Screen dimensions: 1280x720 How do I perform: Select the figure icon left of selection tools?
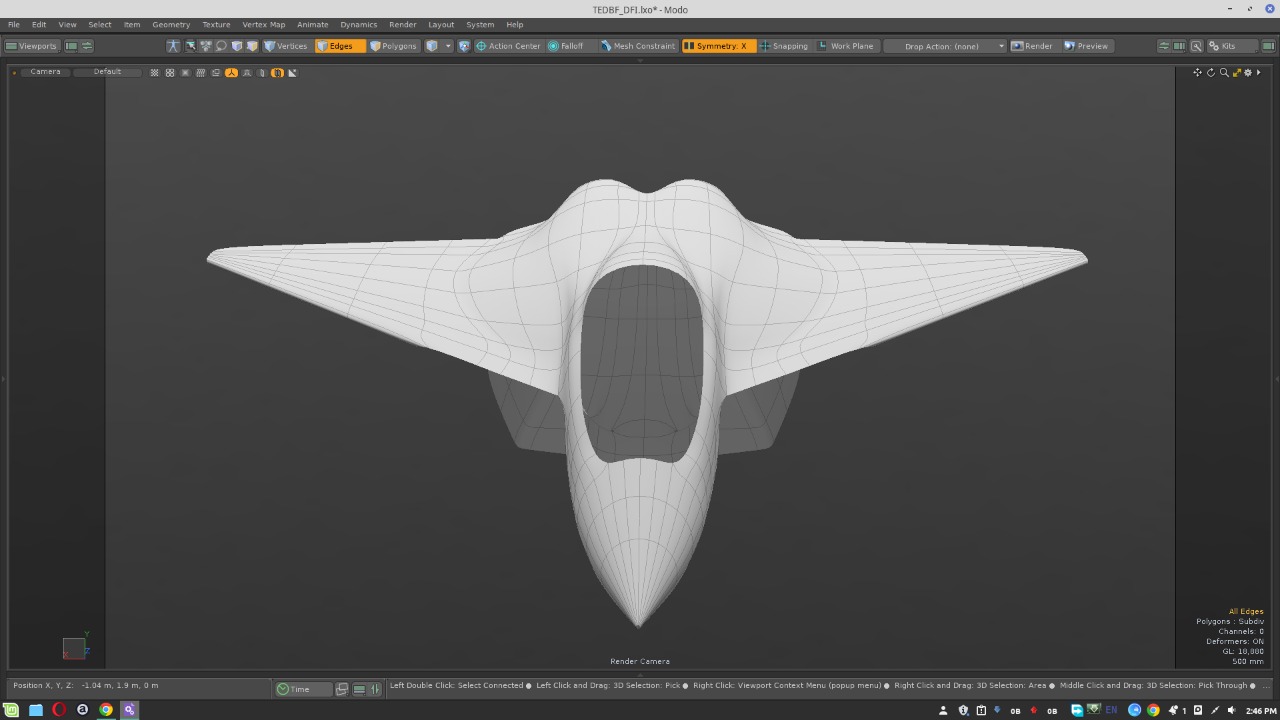(x=173, y=46)
